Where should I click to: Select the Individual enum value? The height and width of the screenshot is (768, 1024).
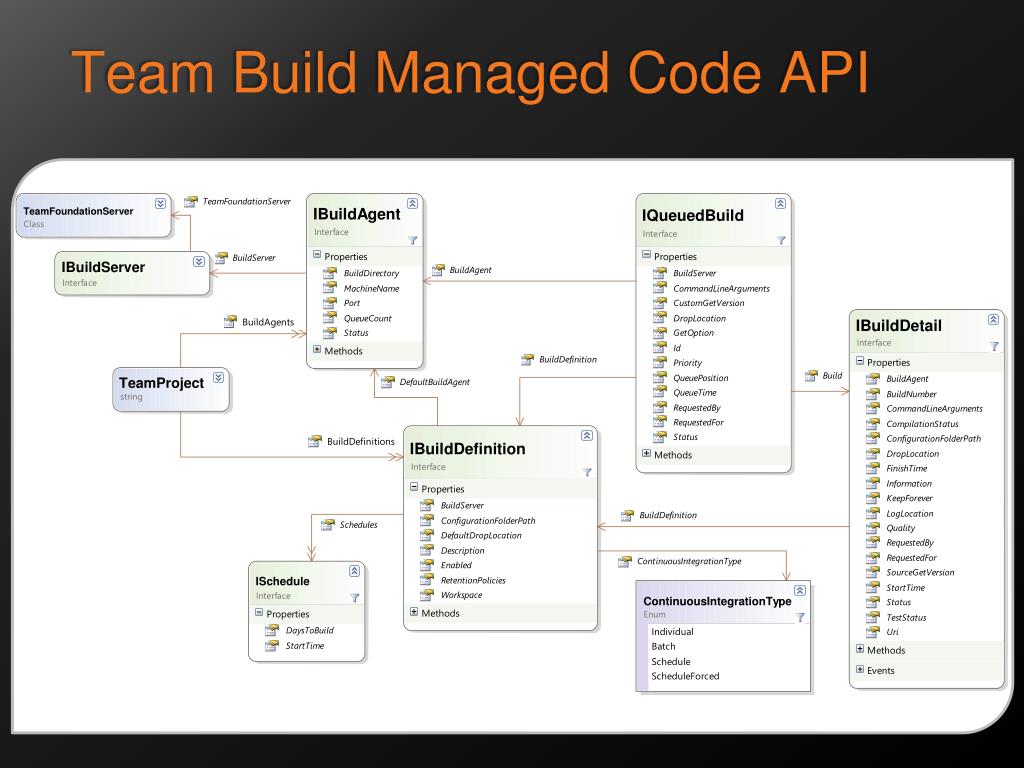(672, 632)
